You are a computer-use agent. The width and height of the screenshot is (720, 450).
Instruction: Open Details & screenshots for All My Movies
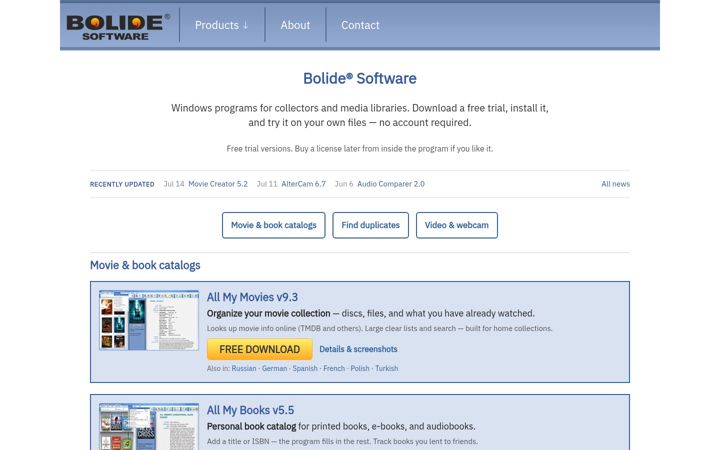tap(358, 349)
